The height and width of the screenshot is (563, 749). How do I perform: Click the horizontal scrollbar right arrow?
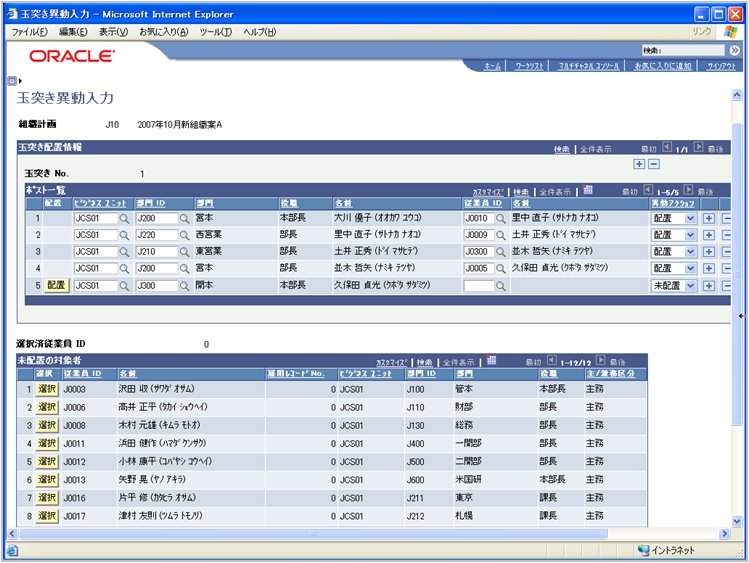[725, 534]
